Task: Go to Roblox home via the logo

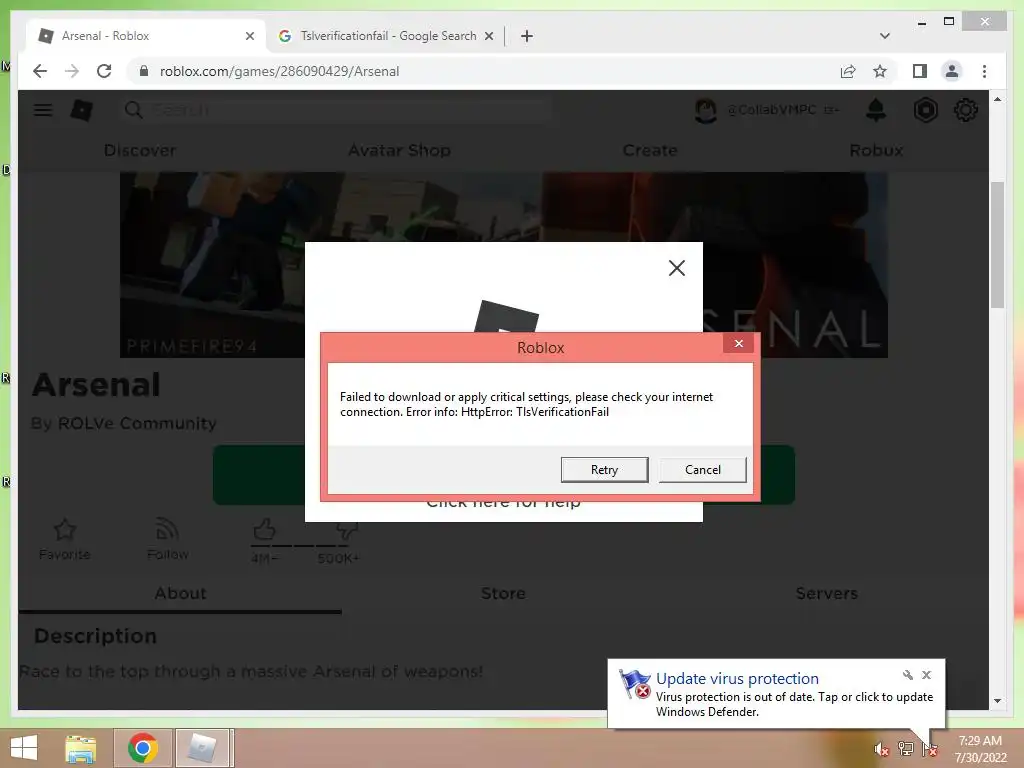Action: coord(82,110)
